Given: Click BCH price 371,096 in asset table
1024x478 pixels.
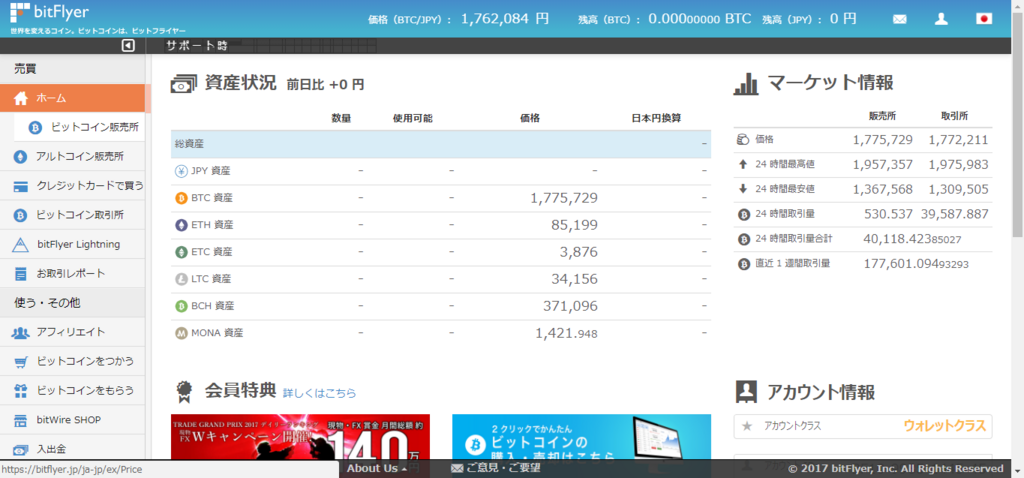Looking at the screenshot, I should pyautogui.click(x=570, y=306).
